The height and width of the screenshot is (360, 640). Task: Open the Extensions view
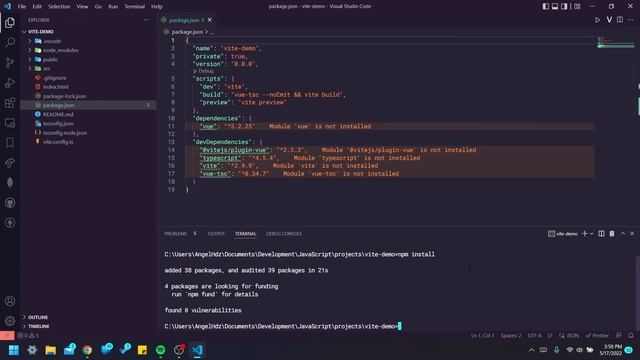tap(10, 102)
